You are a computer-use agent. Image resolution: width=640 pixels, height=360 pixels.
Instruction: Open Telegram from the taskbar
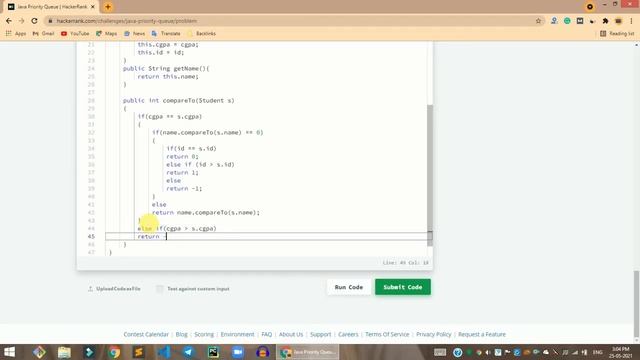[x=188, y=352]
